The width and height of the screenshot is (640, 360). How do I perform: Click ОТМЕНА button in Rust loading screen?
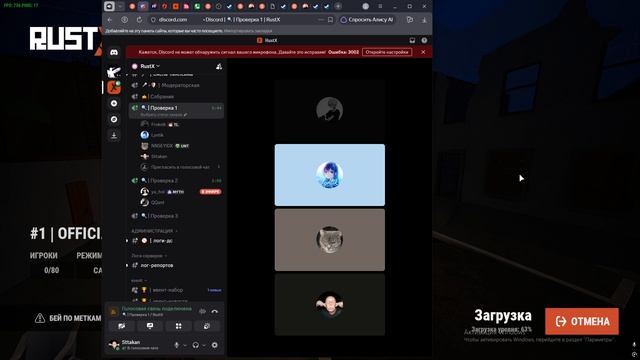click(x=582, y=321)
